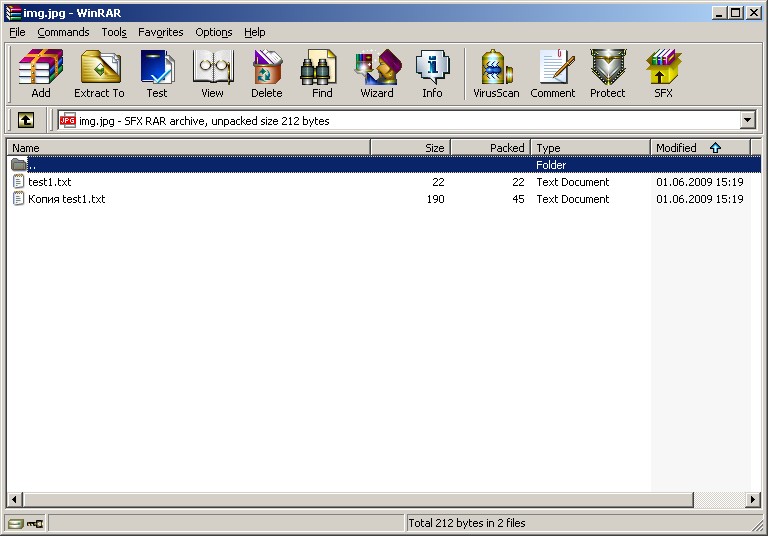Click the parent folder icon in list
Viewport: 768px width, 536px height.
click(19, 165)
